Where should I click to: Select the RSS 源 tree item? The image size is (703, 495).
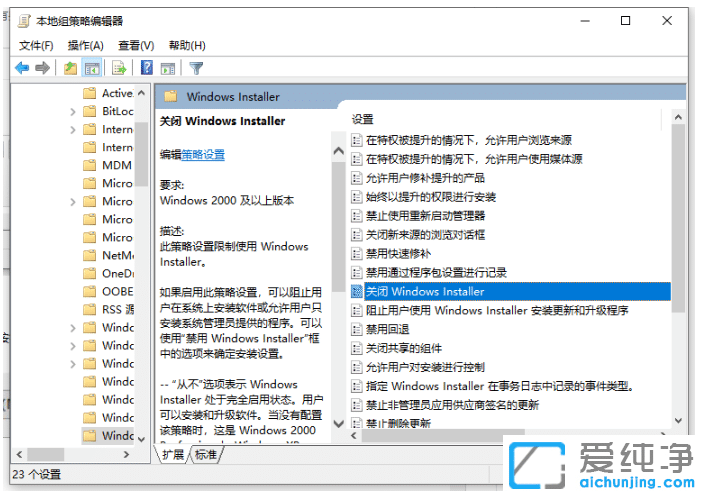click(117, 309)
